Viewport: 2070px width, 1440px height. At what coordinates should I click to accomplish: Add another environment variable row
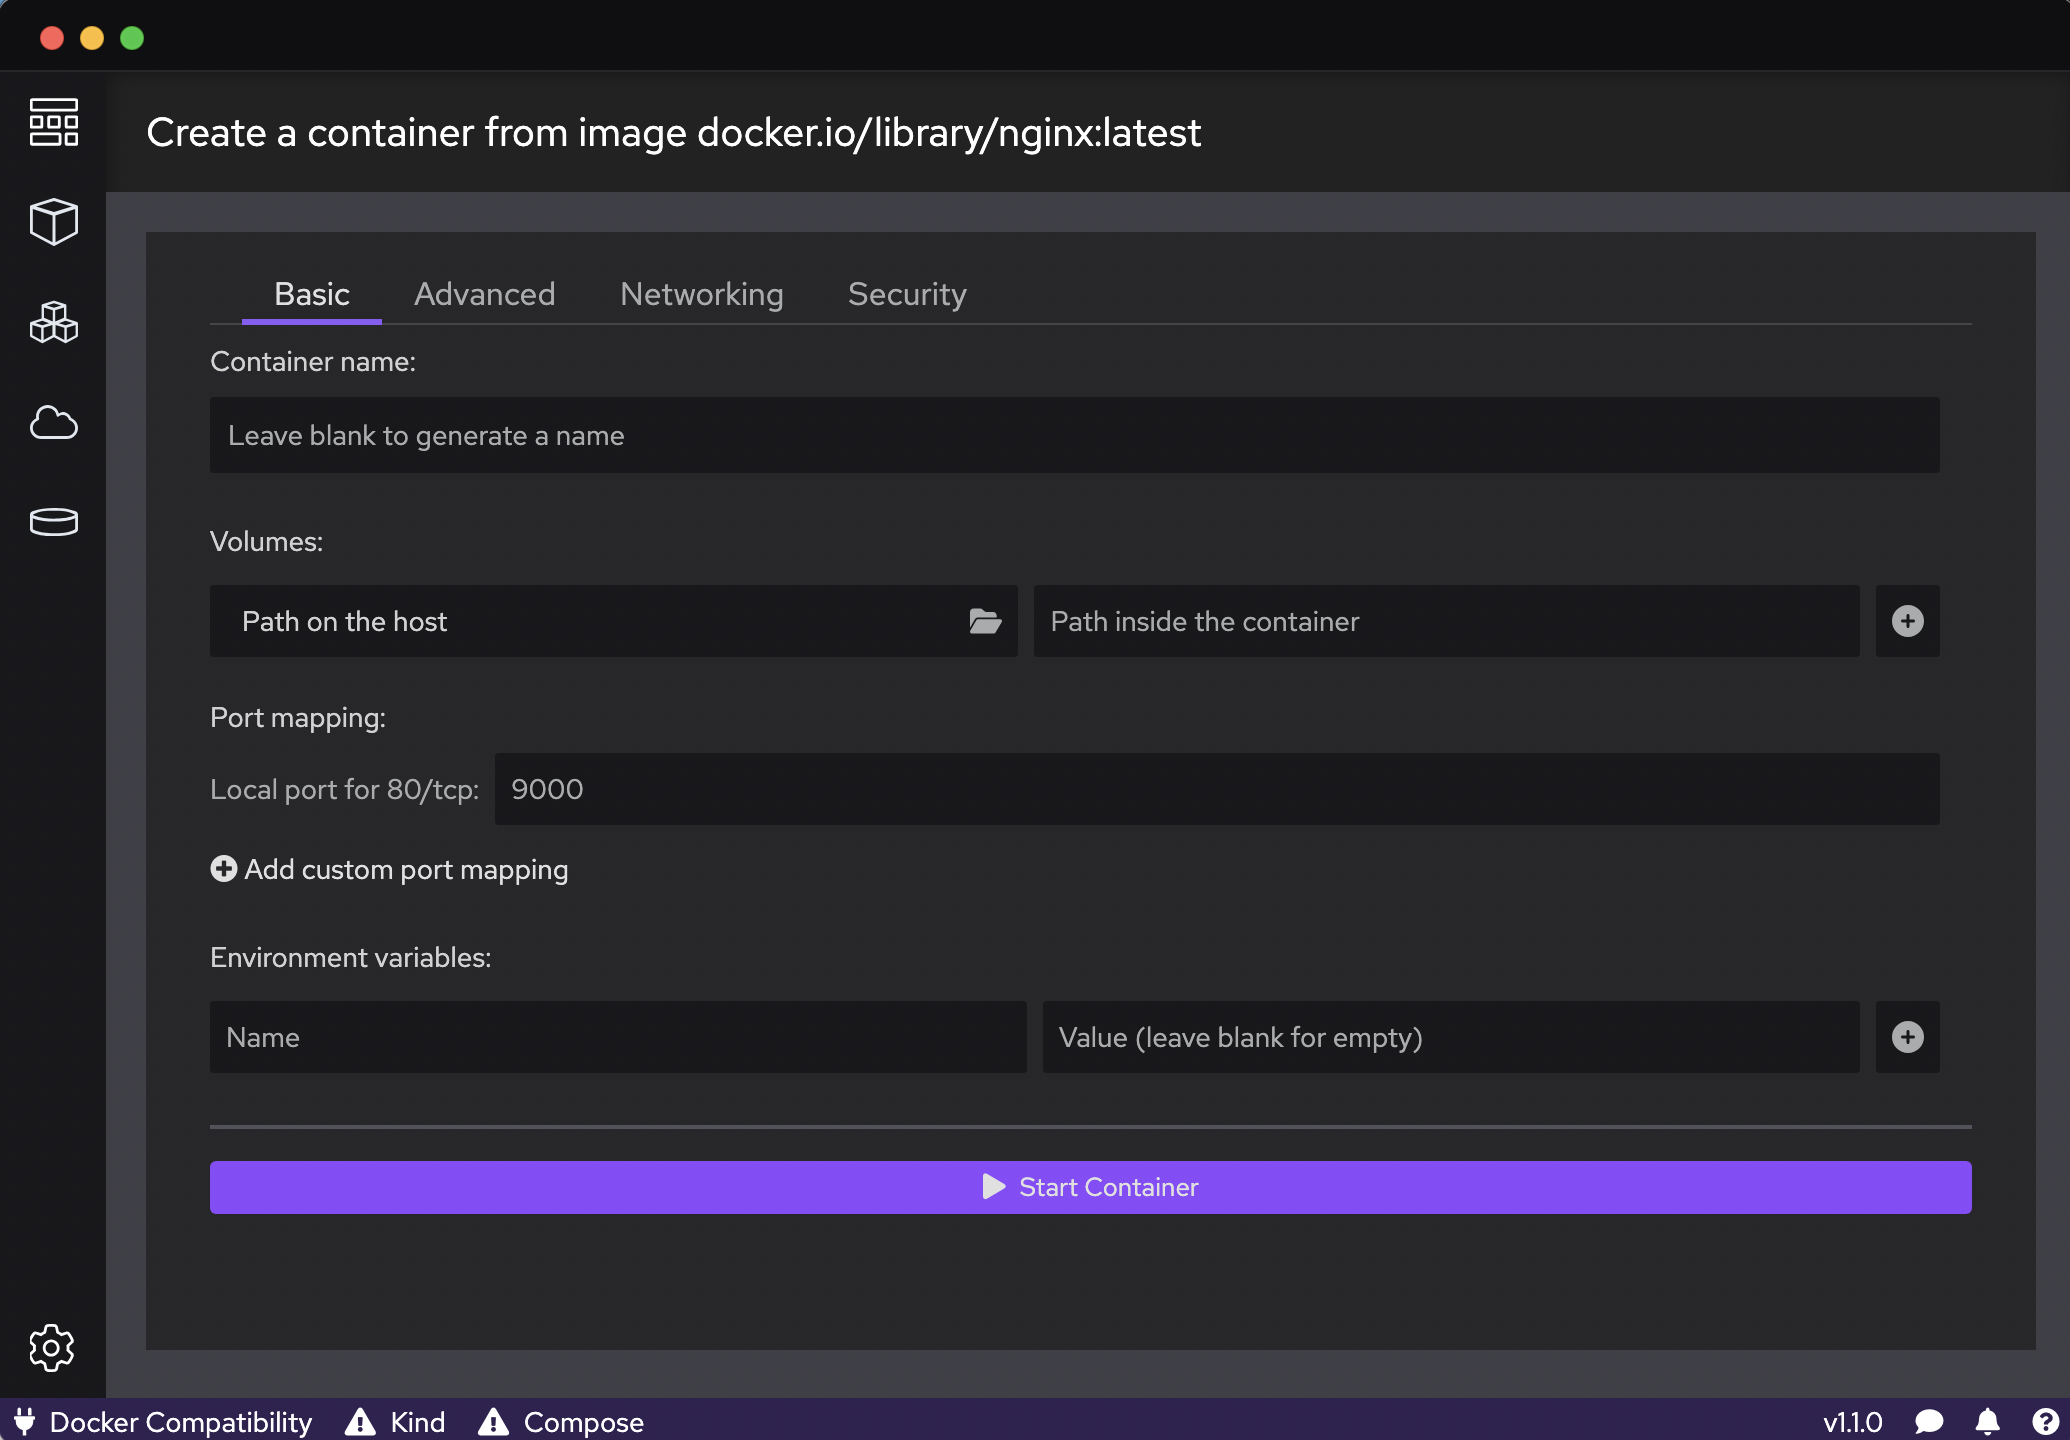[x=1906, y=1037]
